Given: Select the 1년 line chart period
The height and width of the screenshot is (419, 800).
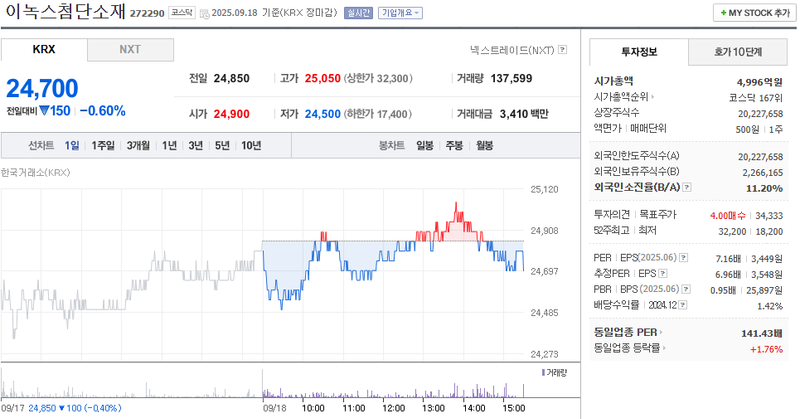Looking at the screenshot, I should click(x=169, y=146).
